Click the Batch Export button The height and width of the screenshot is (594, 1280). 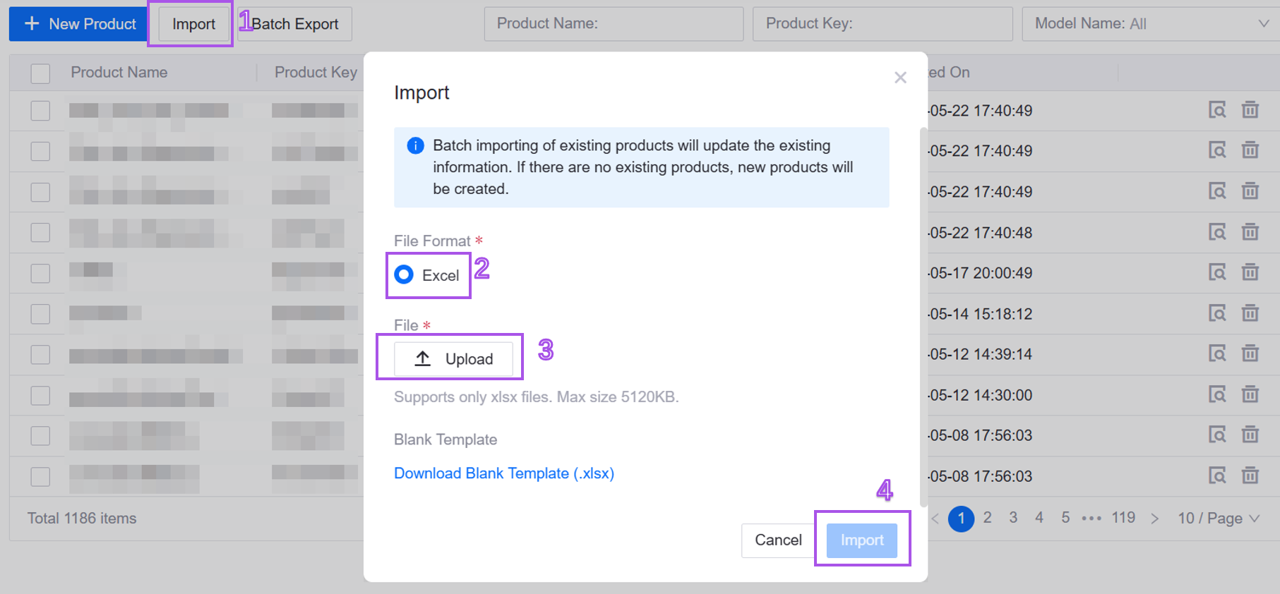[x=294, y=23]
